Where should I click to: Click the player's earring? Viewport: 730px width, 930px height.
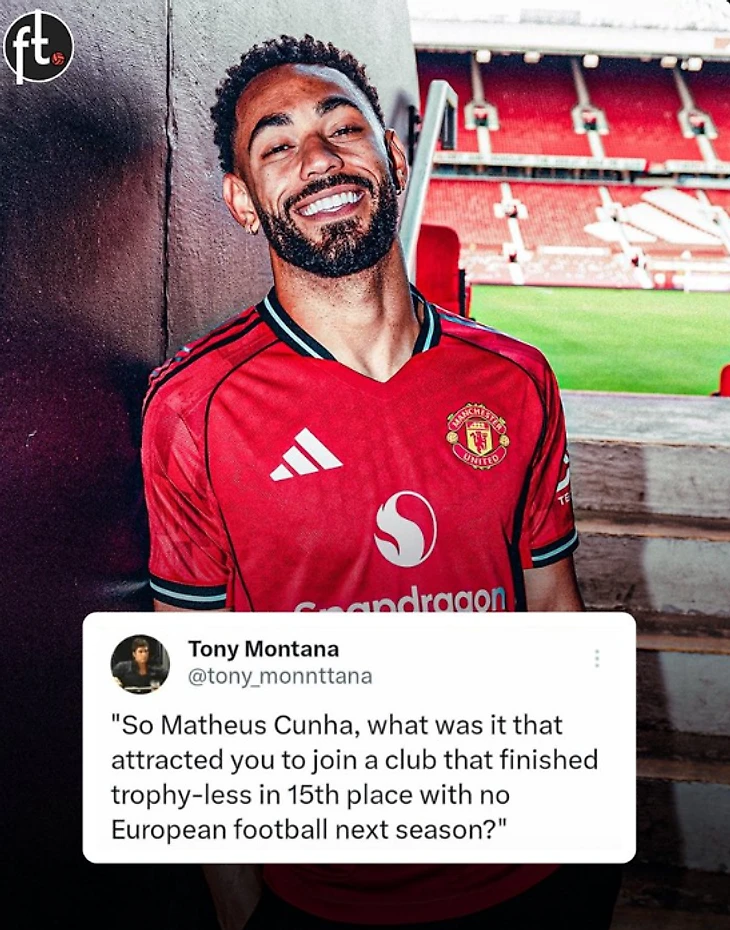pyautogui.click(x=253, y=228)
